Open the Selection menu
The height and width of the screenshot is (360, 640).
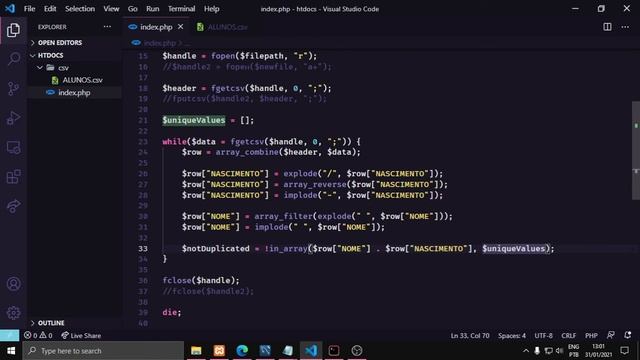[x=80, y=9]
